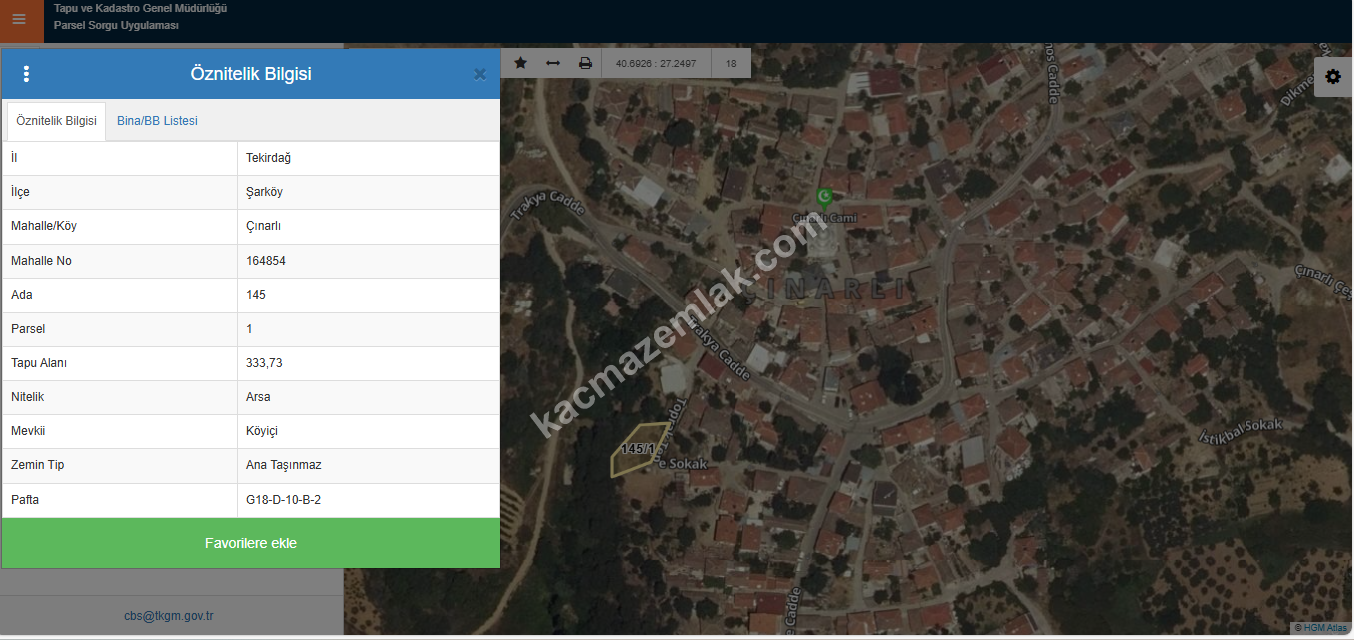Close the Öznitelik Bilgisi panel

480,74
